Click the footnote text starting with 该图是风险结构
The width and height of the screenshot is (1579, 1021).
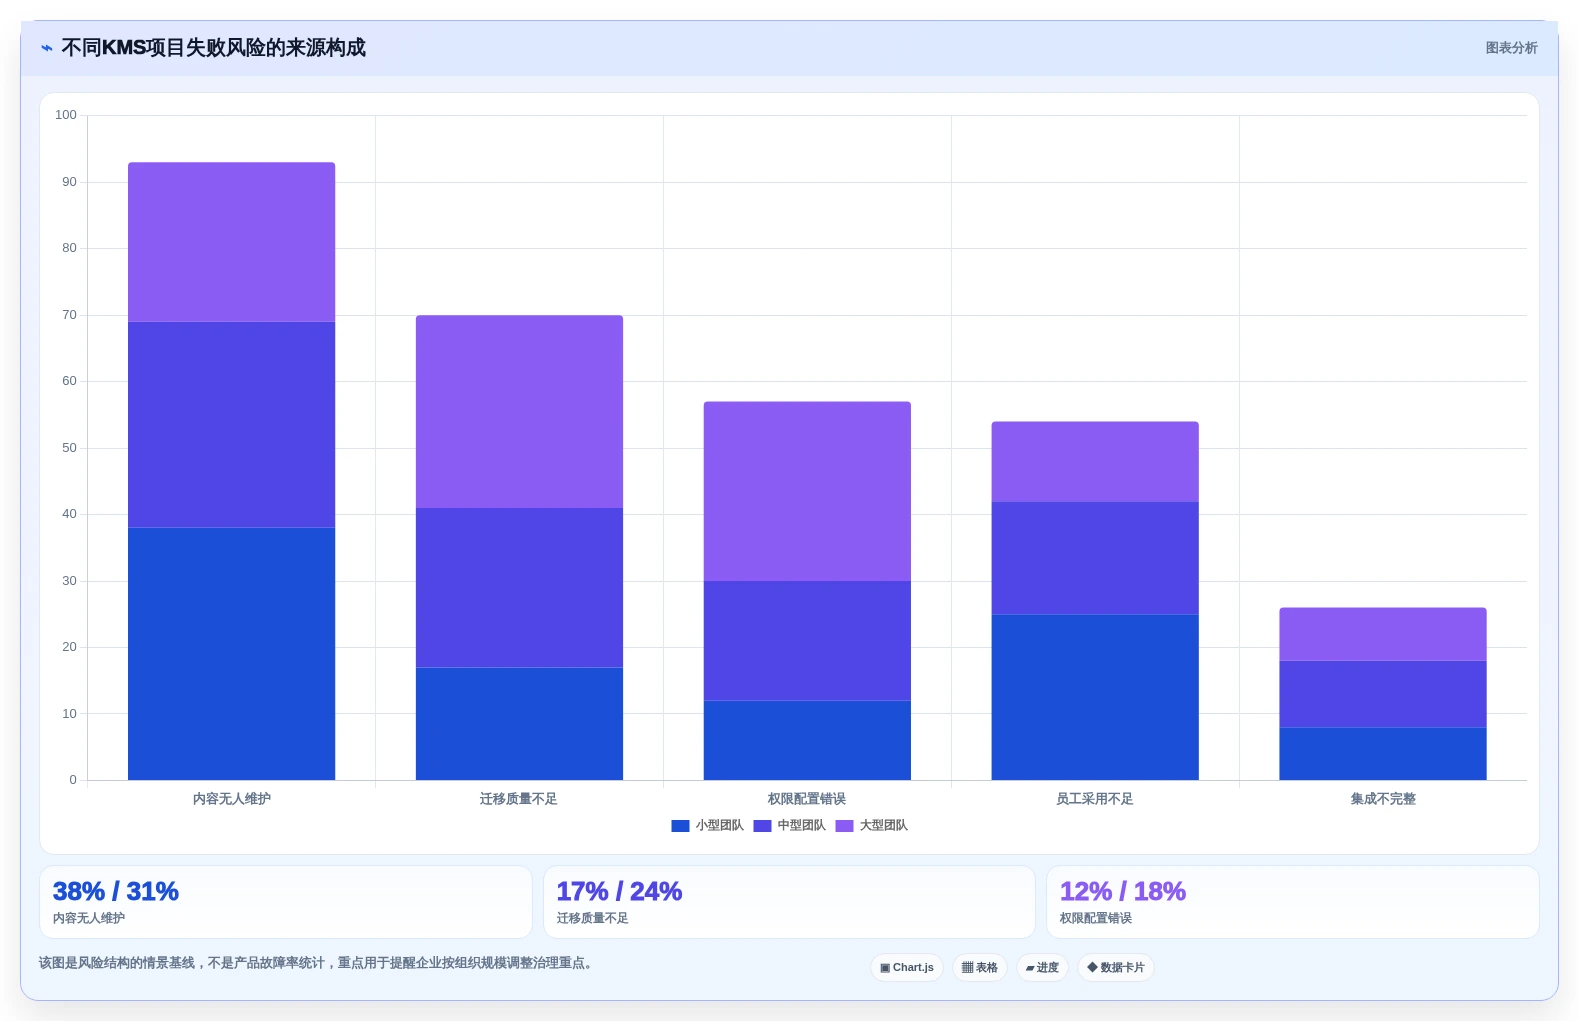[317, 963]
